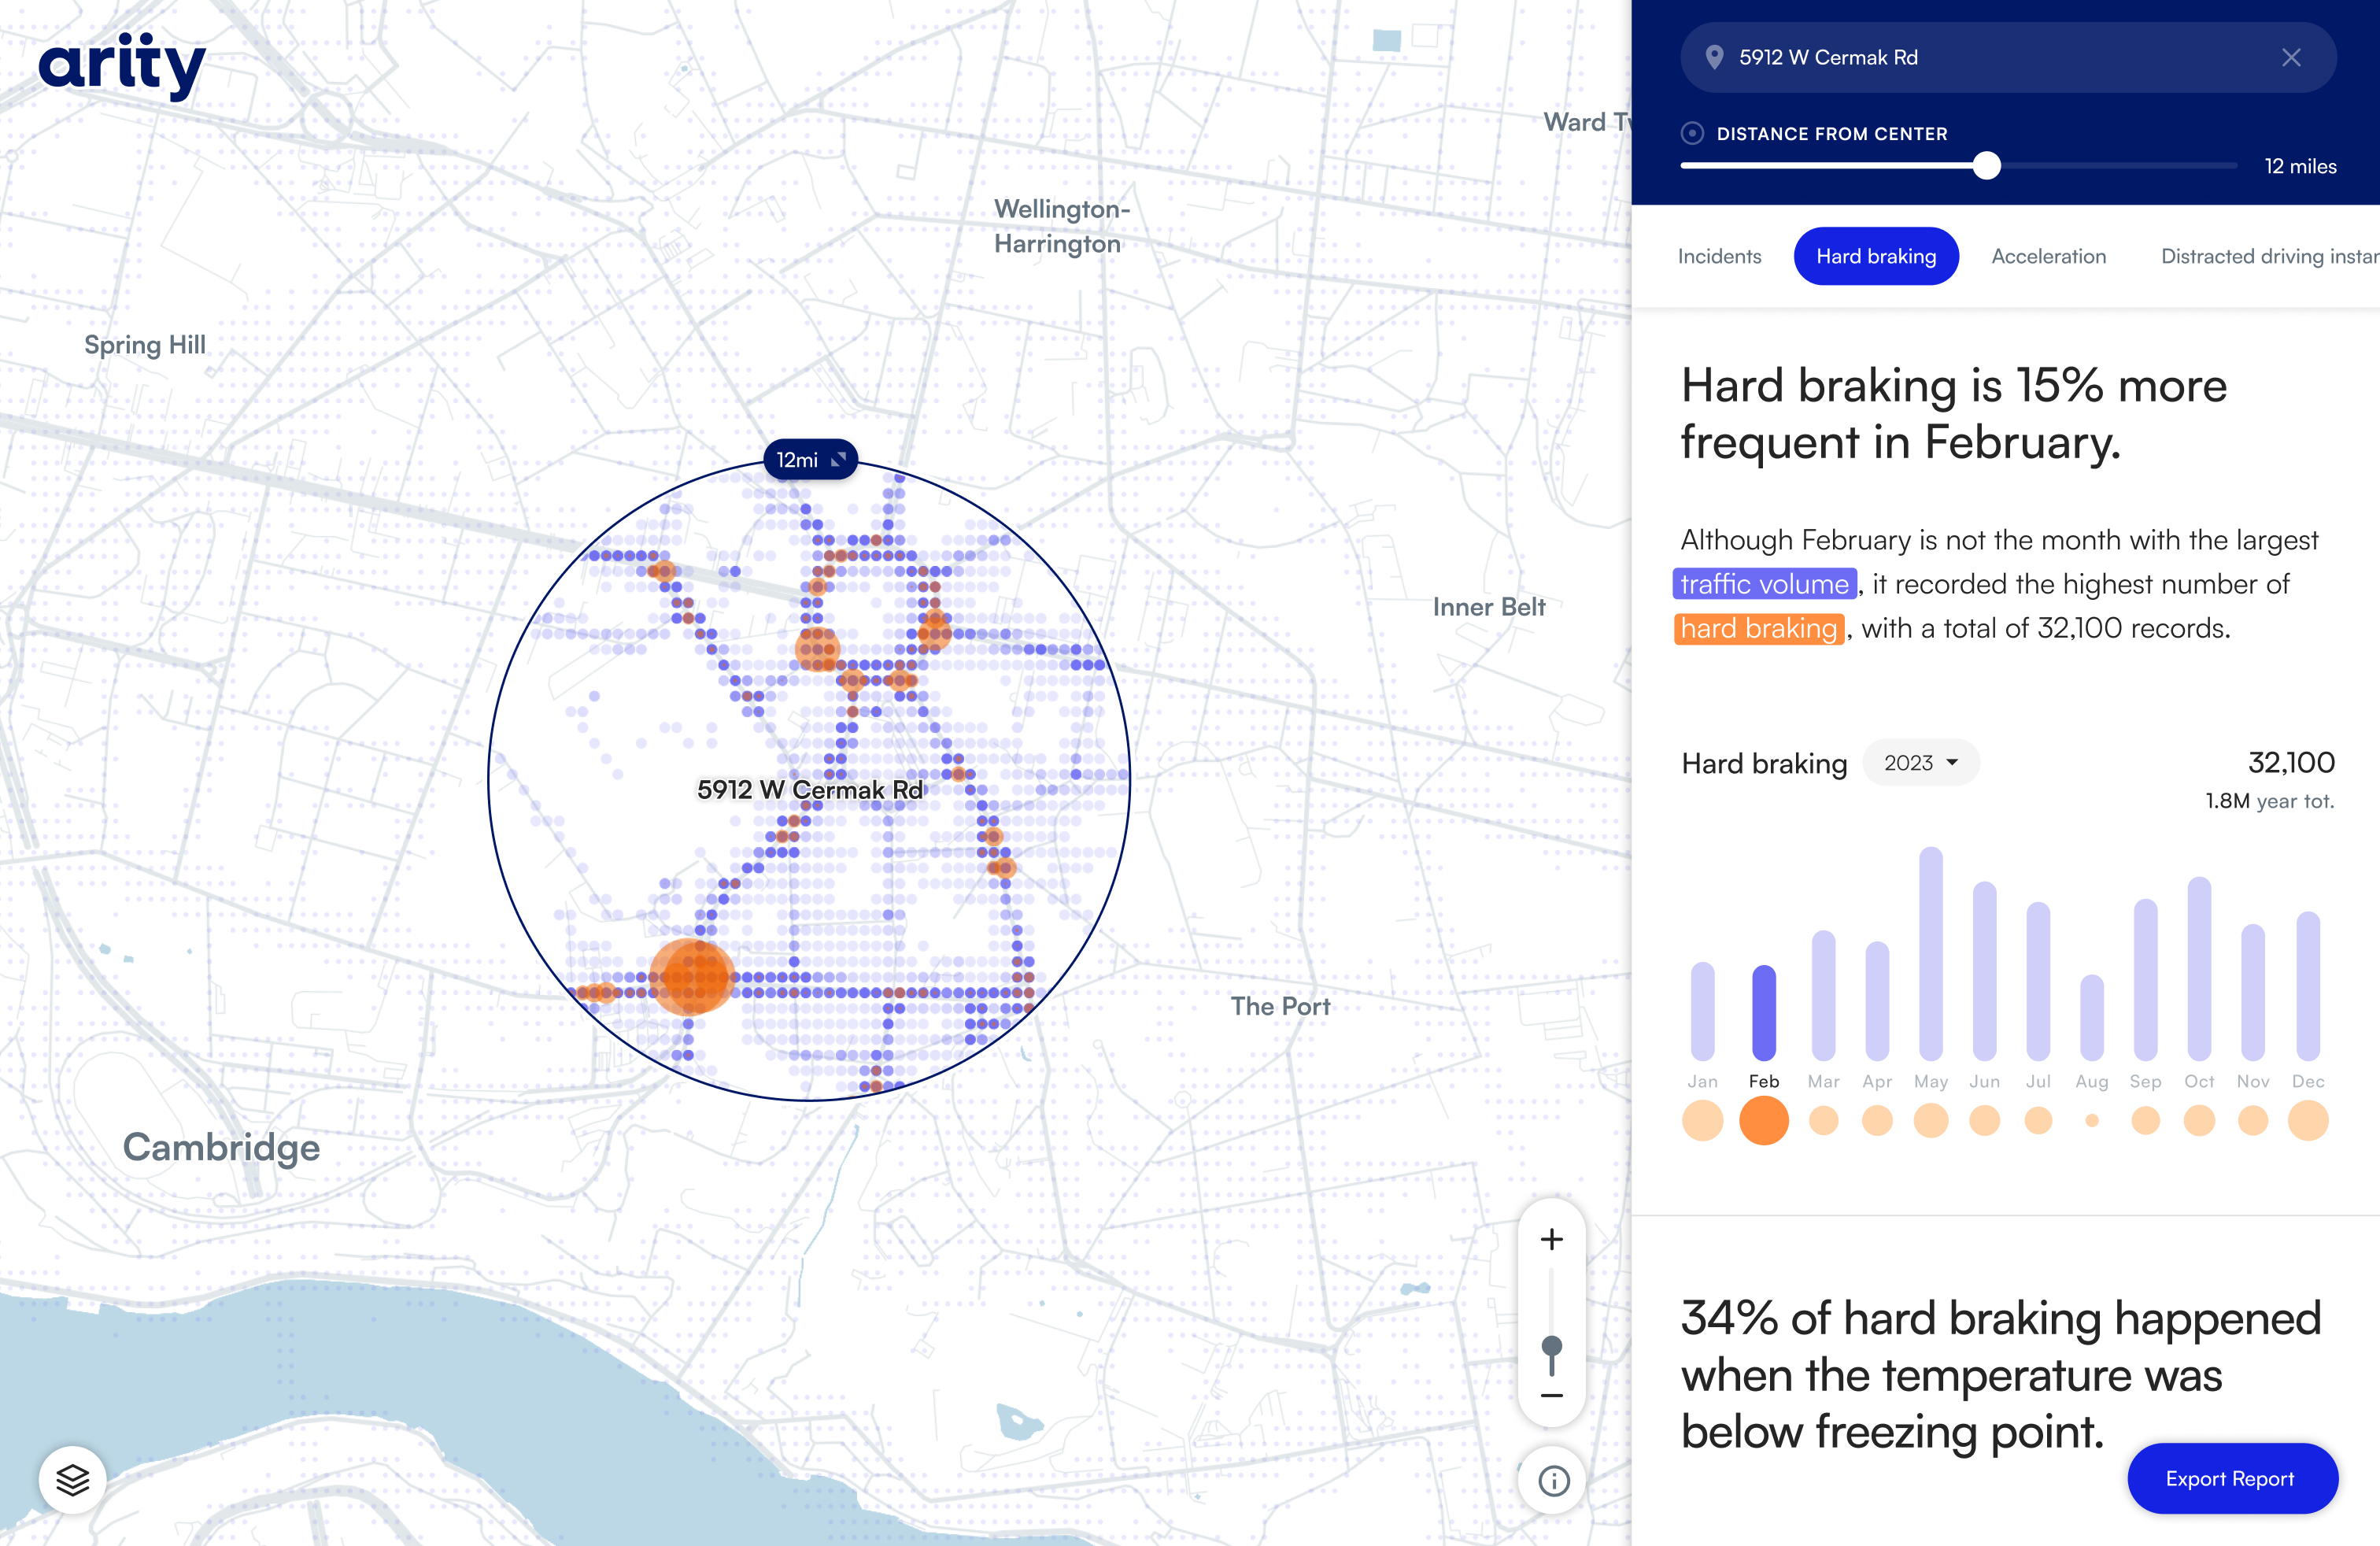Click the Distance From Center target icon
This screenshot has width=2380, height=1546.
pos(1692,133)
